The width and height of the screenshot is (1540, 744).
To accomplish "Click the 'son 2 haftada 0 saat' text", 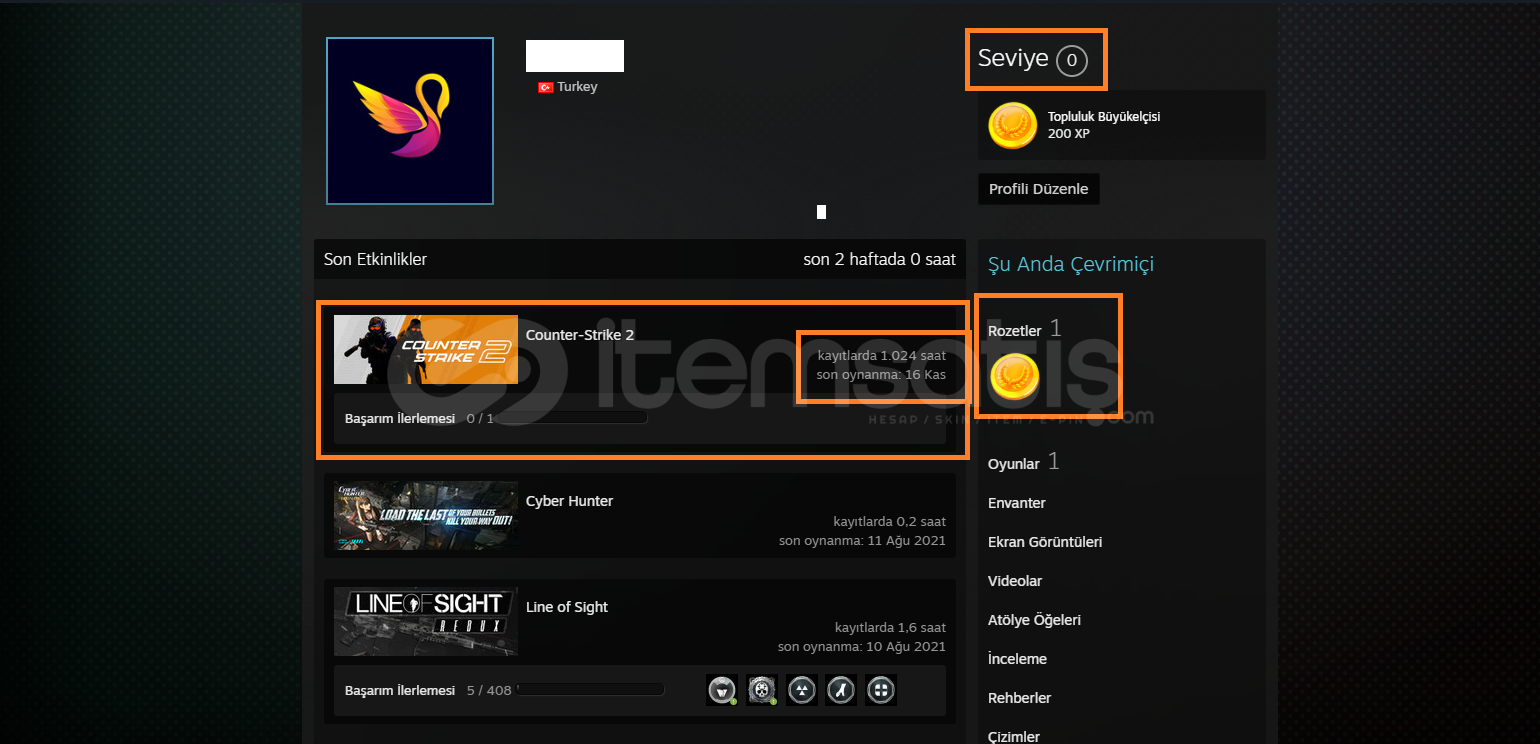I will pos(880,260).
